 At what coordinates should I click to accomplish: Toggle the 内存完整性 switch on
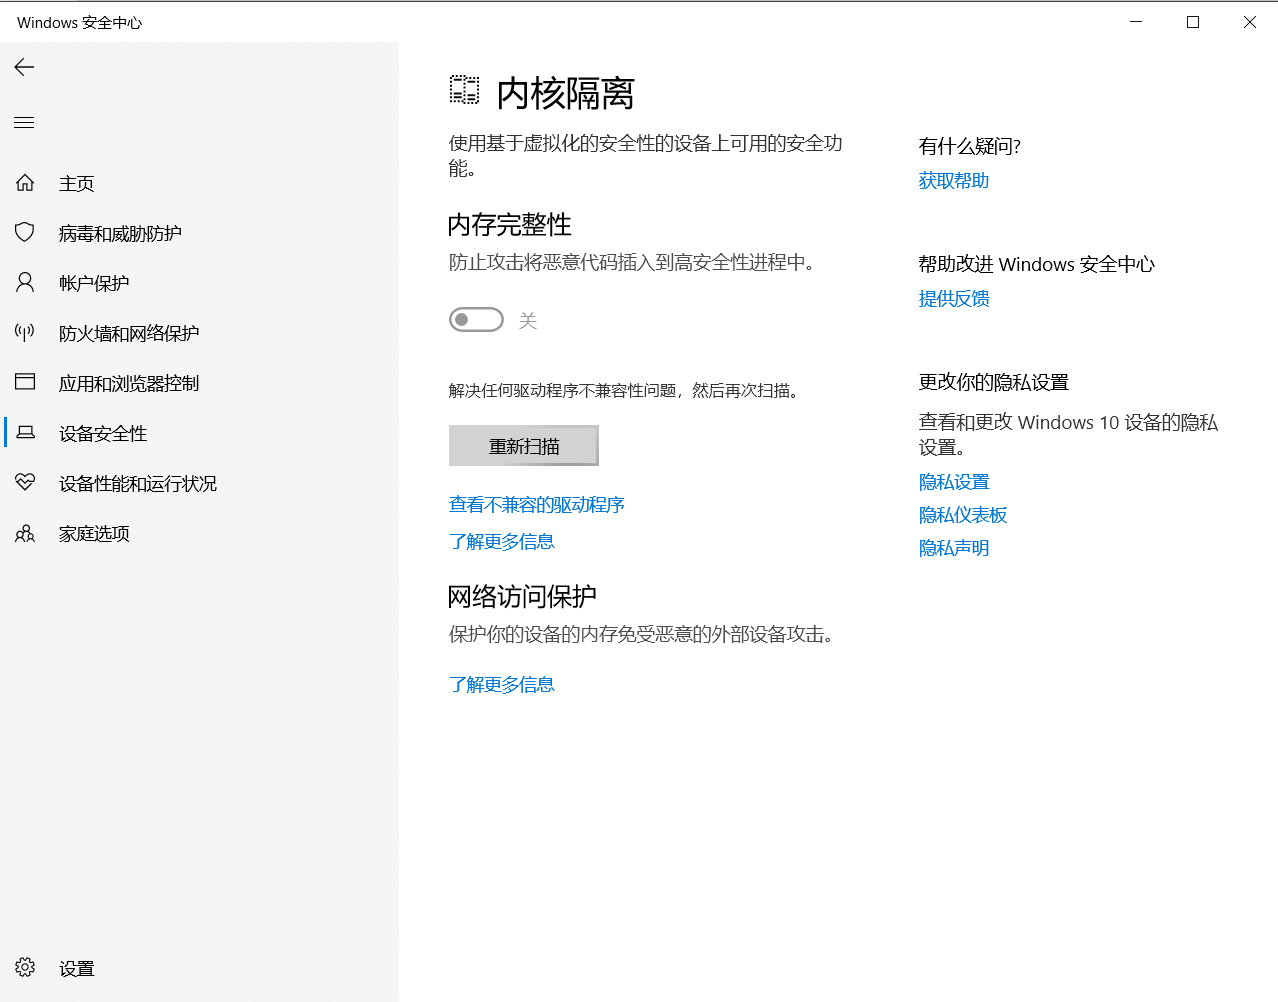[x=476, y=320]
